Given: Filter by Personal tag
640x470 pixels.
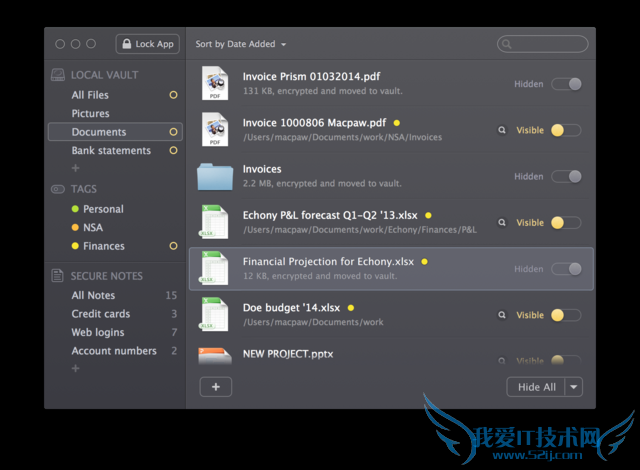Looking at the screenshot, I should click(103, 209).
